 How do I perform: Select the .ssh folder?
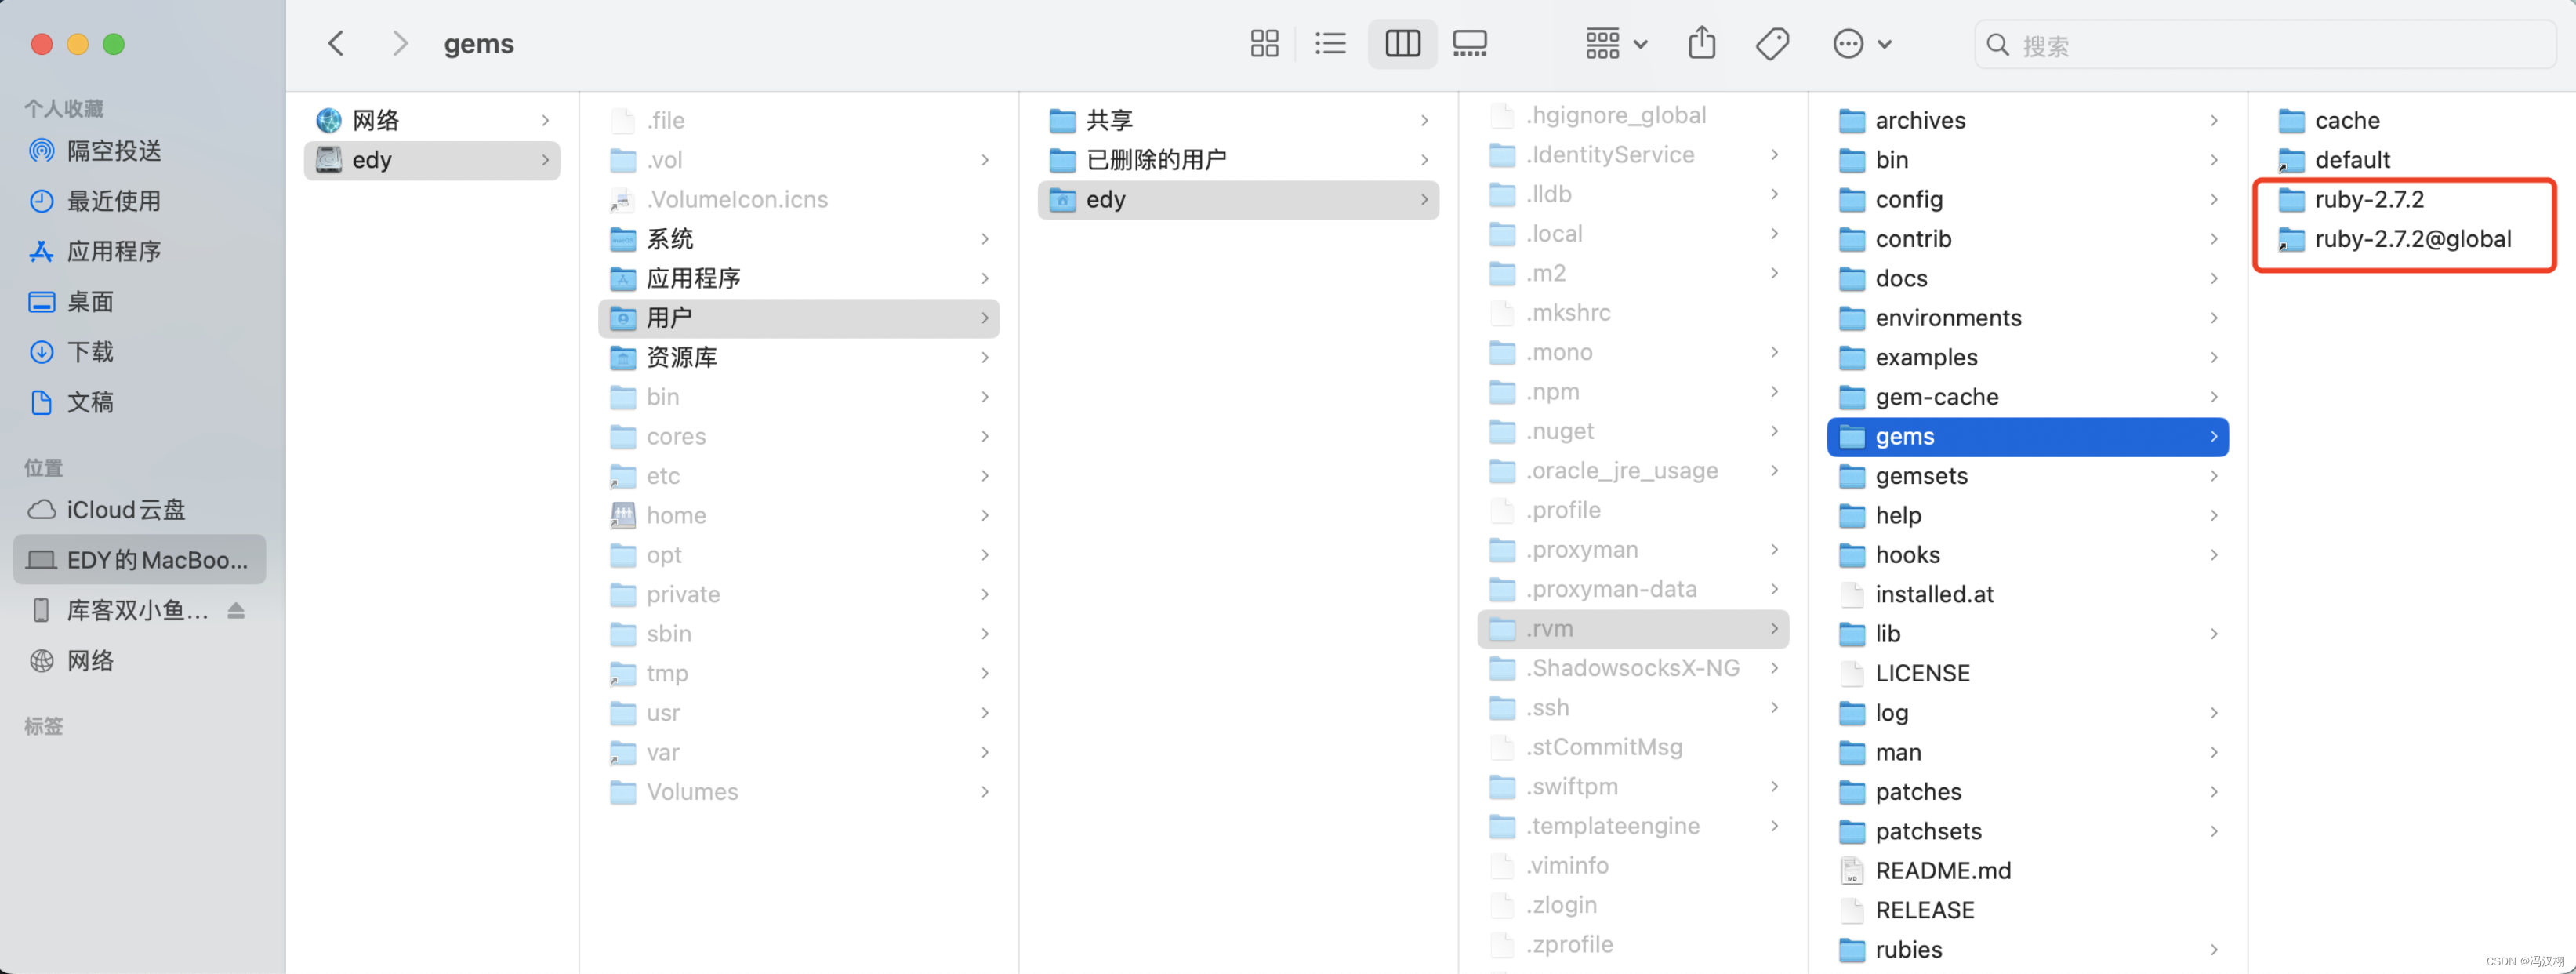tap(1547, 708)
